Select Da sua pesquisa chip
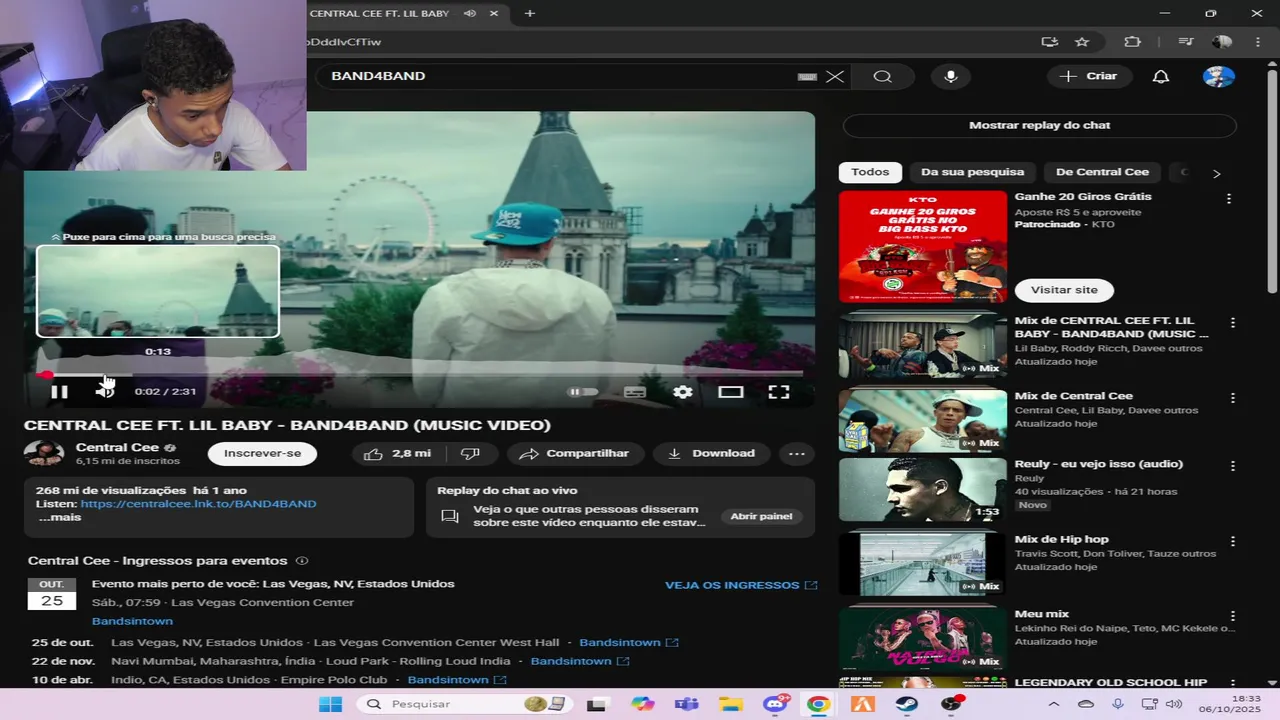Screen dimensions: 1280x720 (x=972, y=172)
